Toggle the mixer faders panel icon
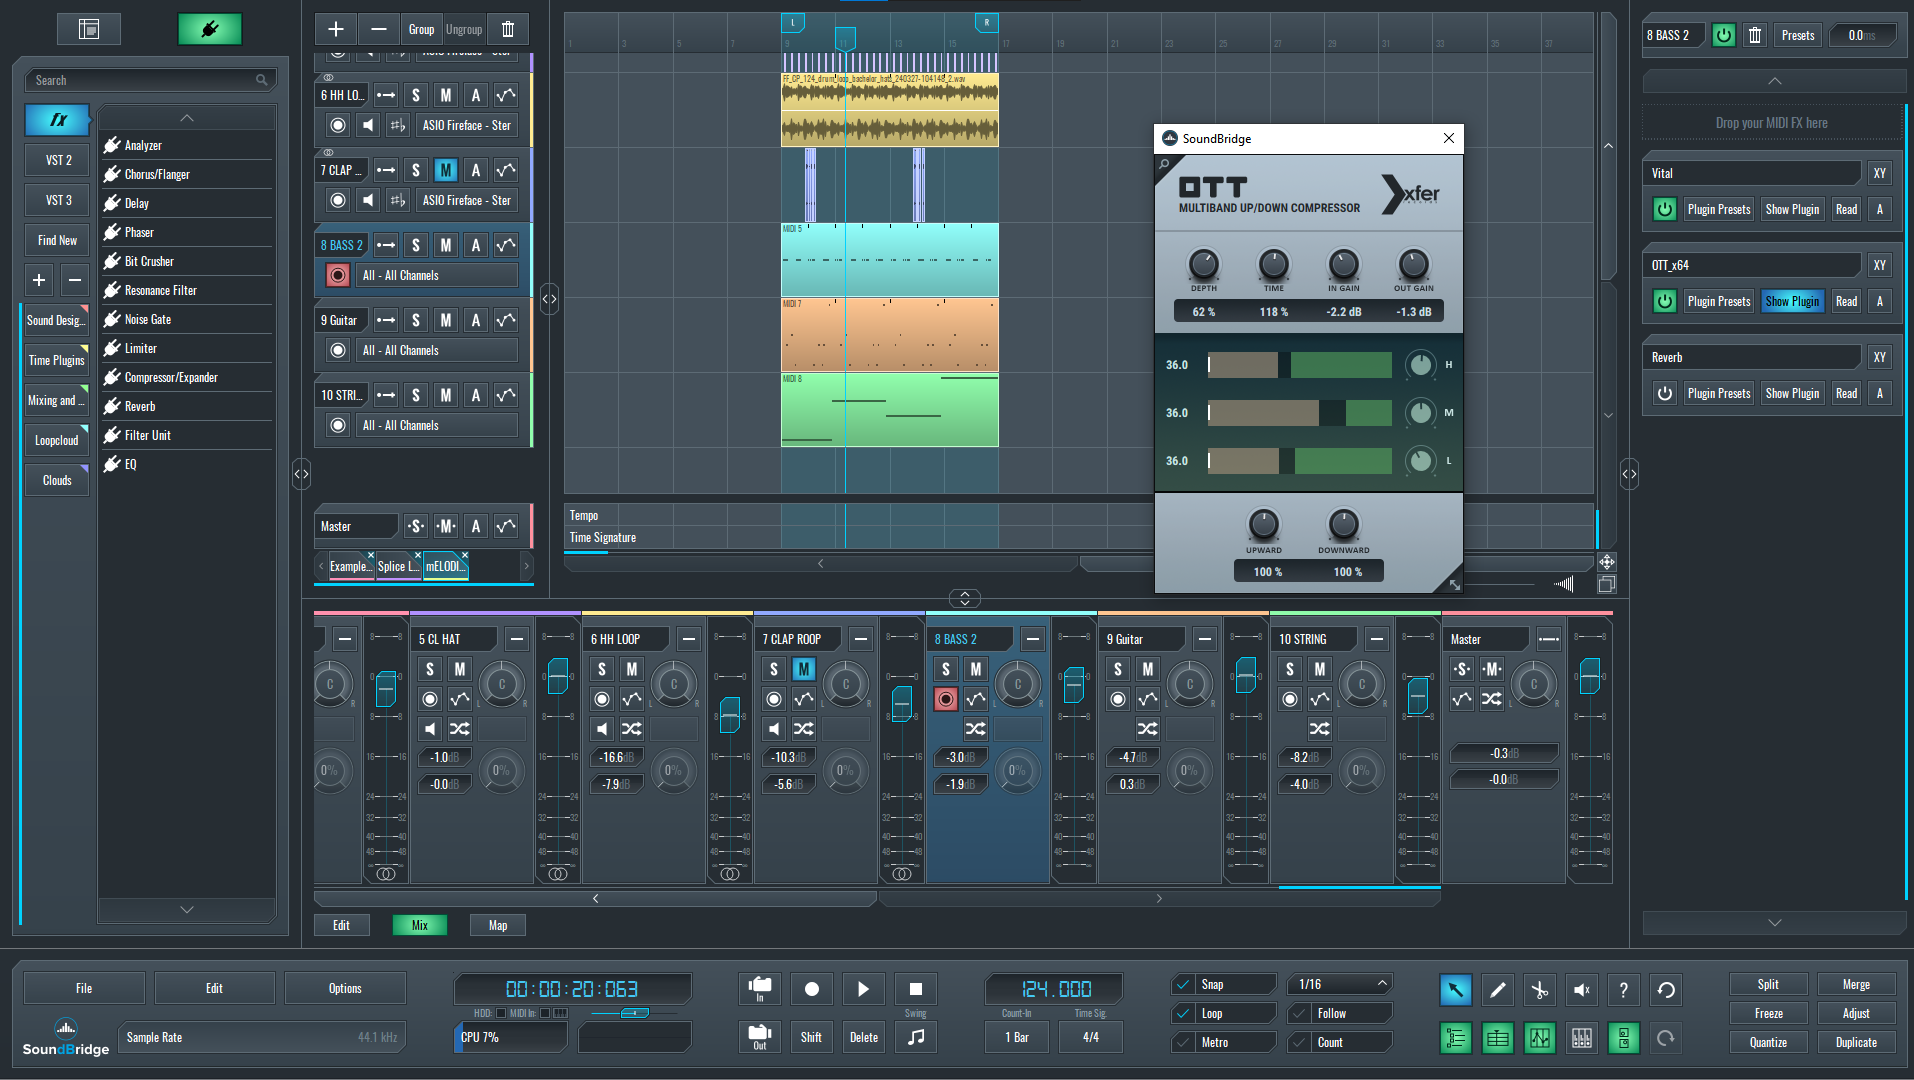Image resolution: width=1914 pixels, height=1080 pixels. click(x=1581, y=1038)
